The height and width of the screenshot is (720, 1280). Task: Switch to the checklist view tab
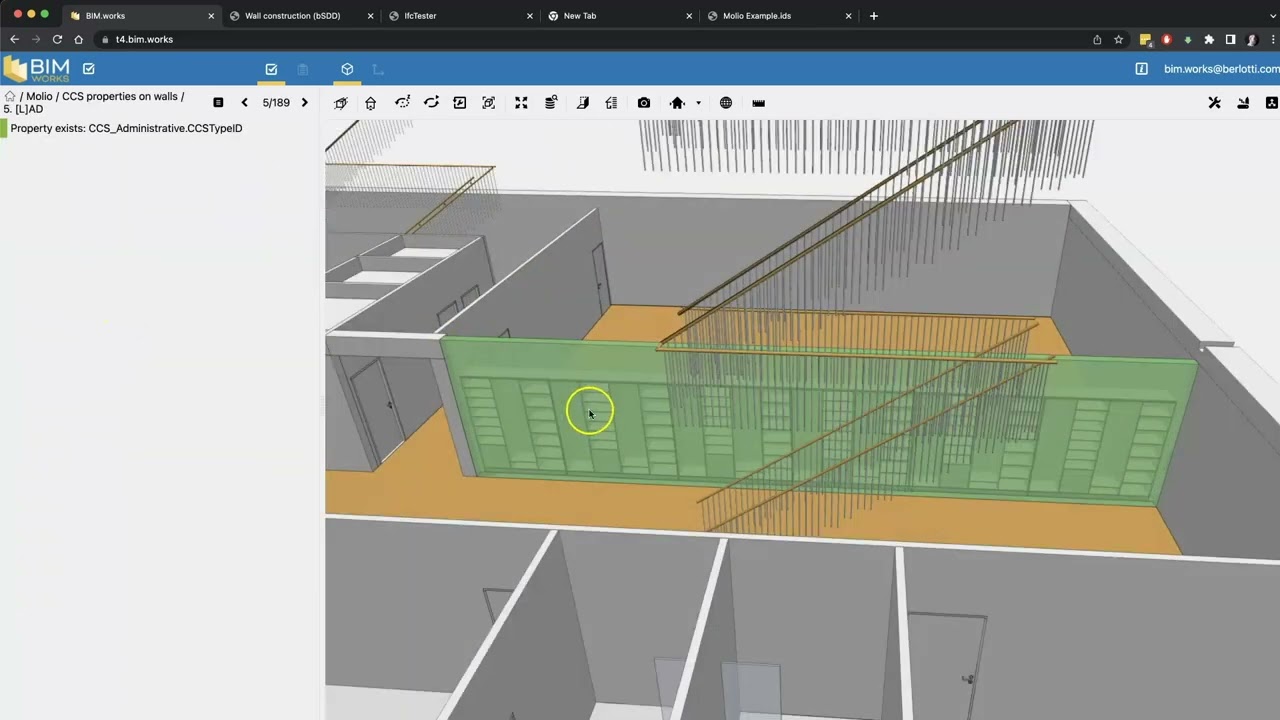[x=271, y=69]
